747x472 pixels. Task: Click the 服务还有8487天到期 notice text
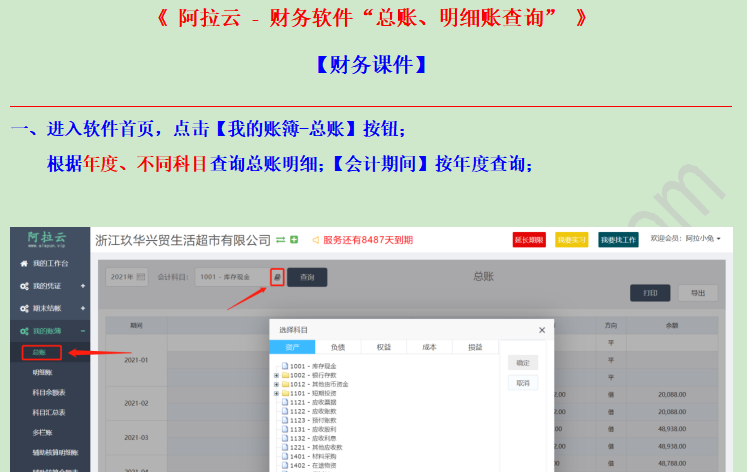[x=368, y=240]
